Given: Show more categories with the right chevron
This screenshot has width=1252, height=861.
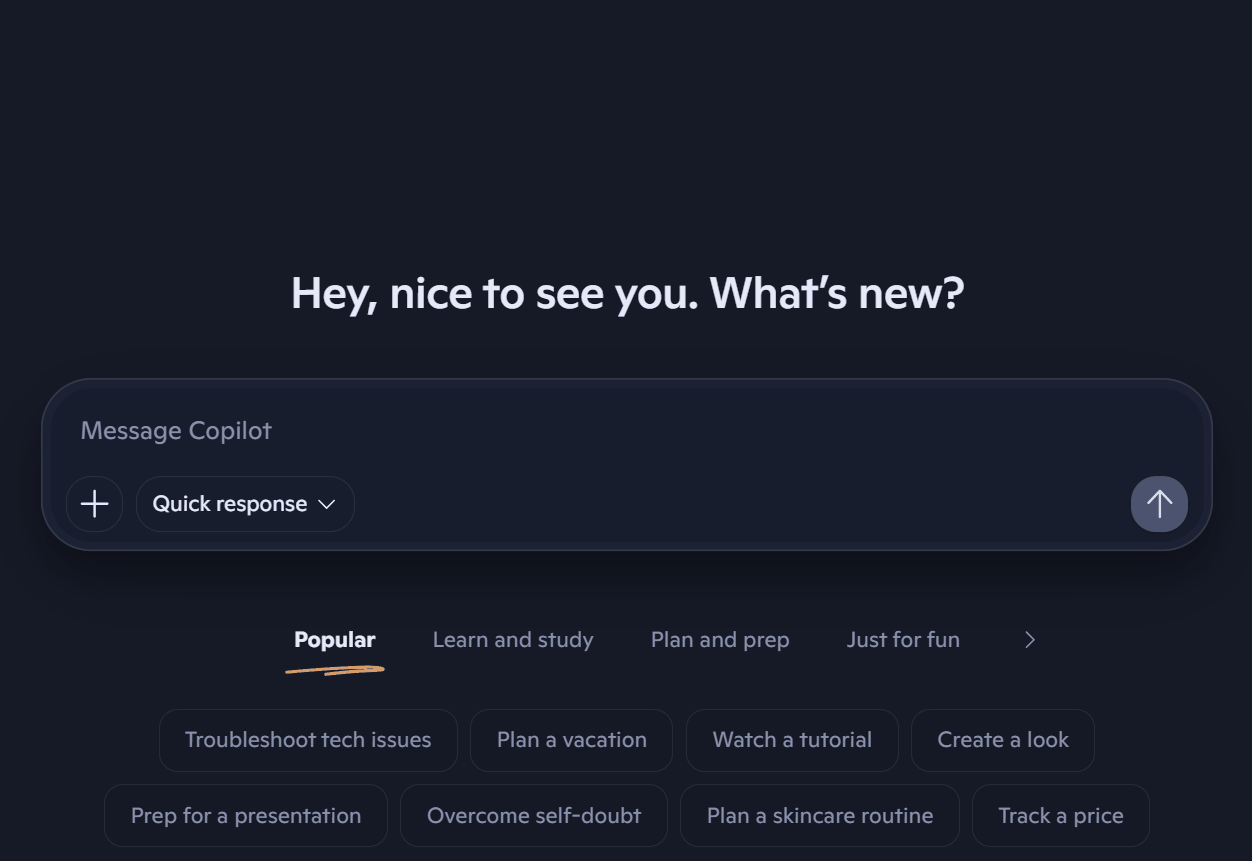Looking at the screenshot, I should pos(1030,640).
